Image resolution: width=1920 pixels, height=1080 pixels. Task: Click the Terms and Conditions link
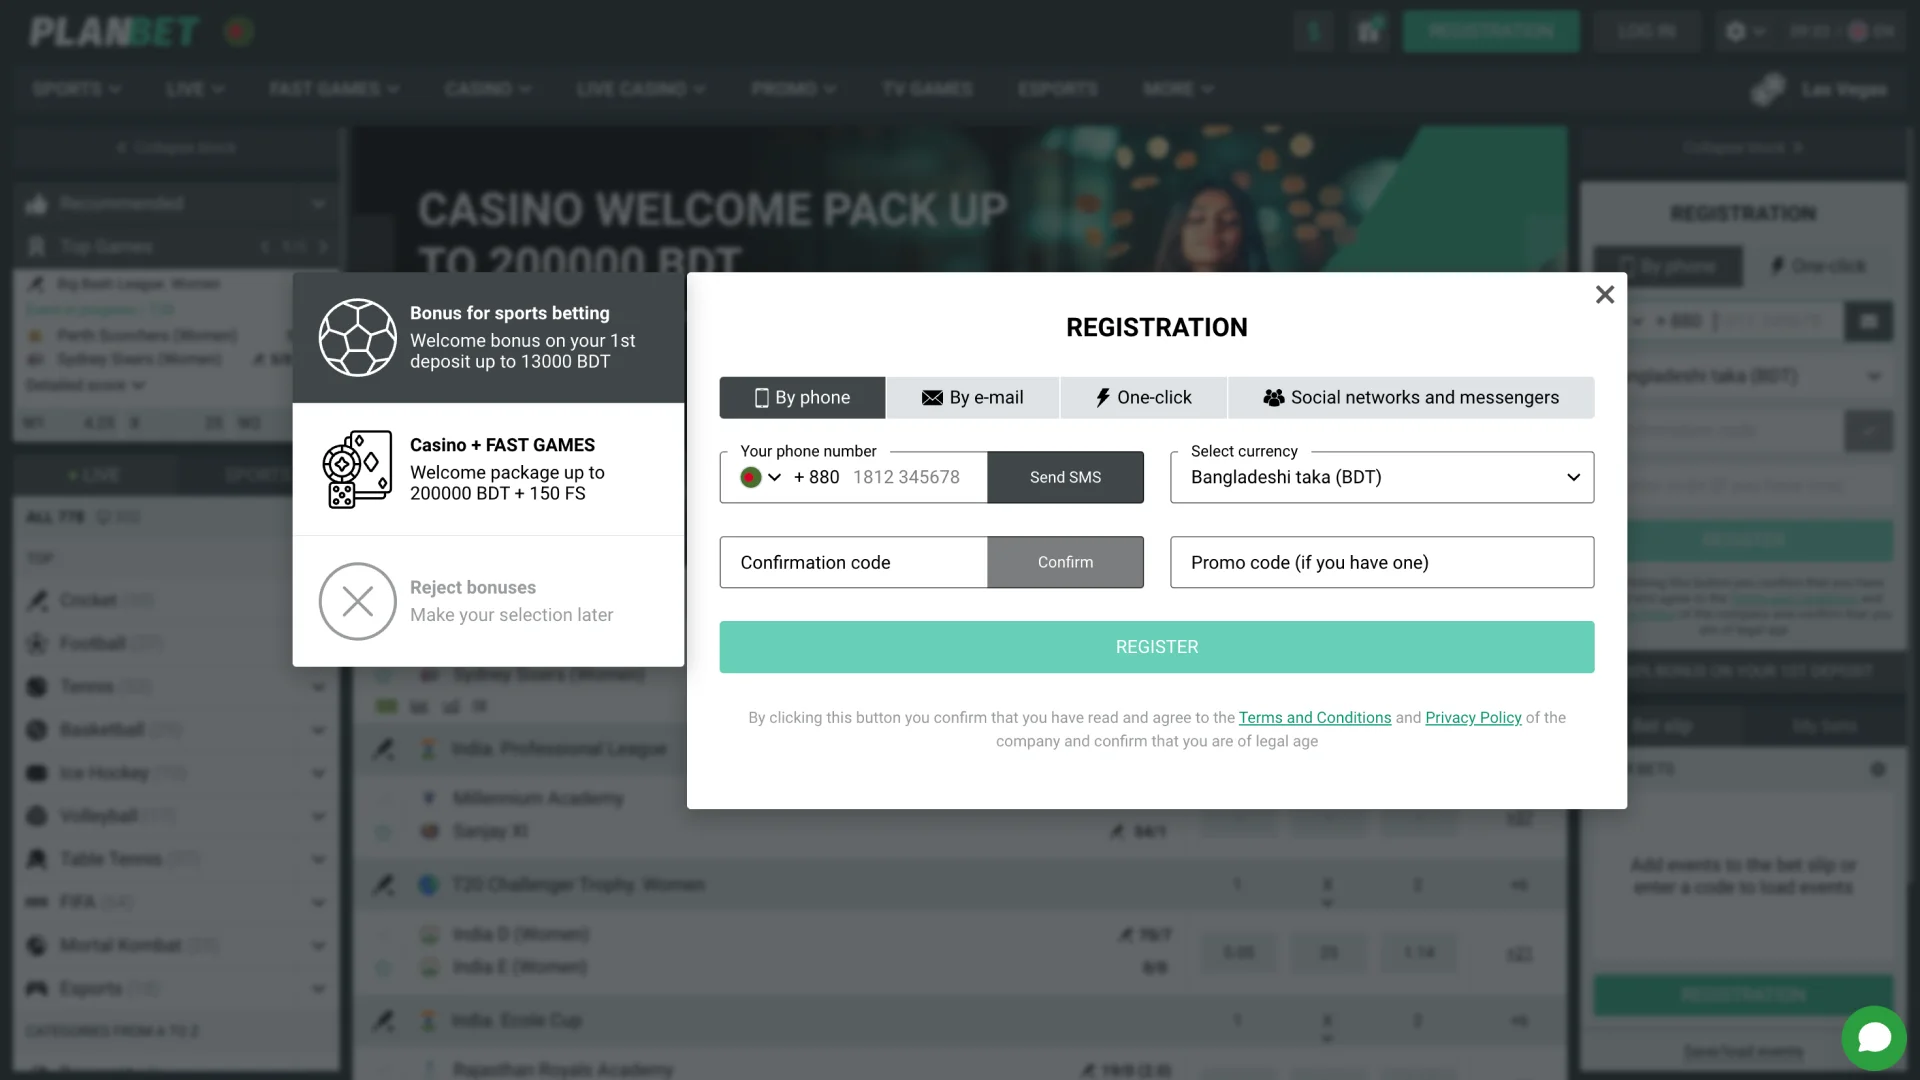pyautogui.click(x=1313, y=717)
